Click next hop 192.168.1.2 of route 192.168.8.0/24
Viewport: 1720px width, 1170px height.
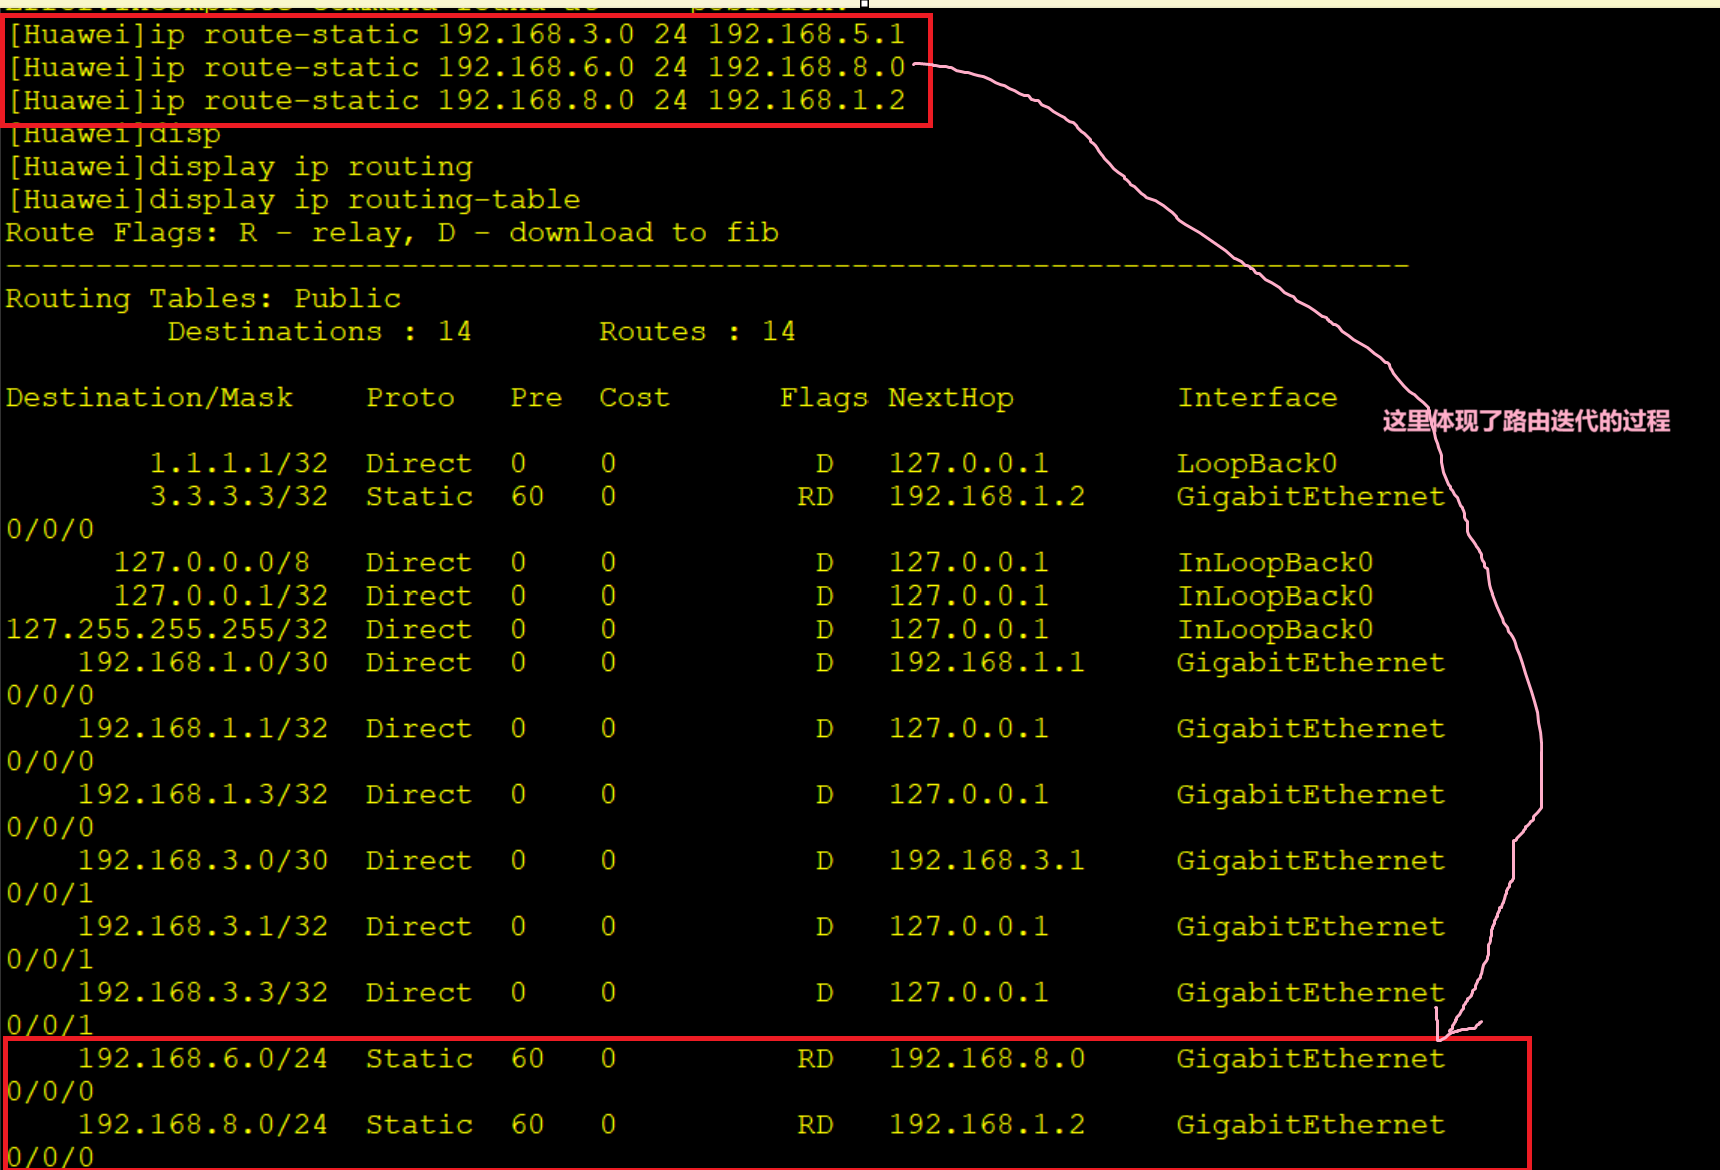[x=987, y=1124]
